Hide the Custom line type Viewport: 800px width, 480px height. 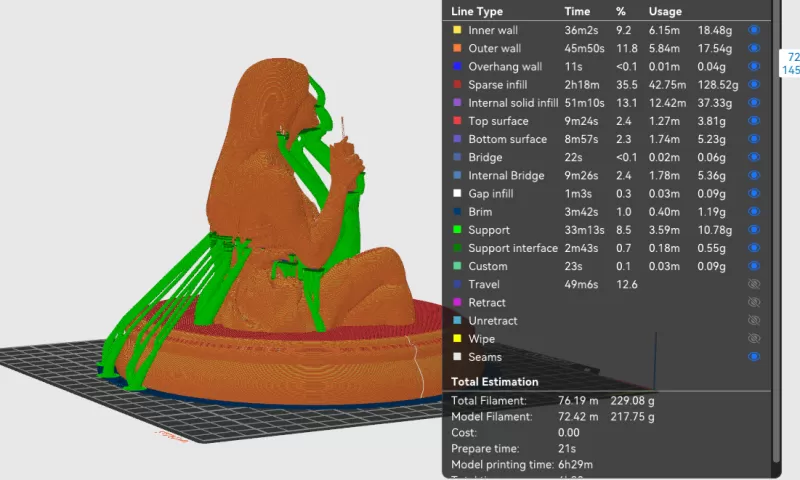tap(754, 266)
